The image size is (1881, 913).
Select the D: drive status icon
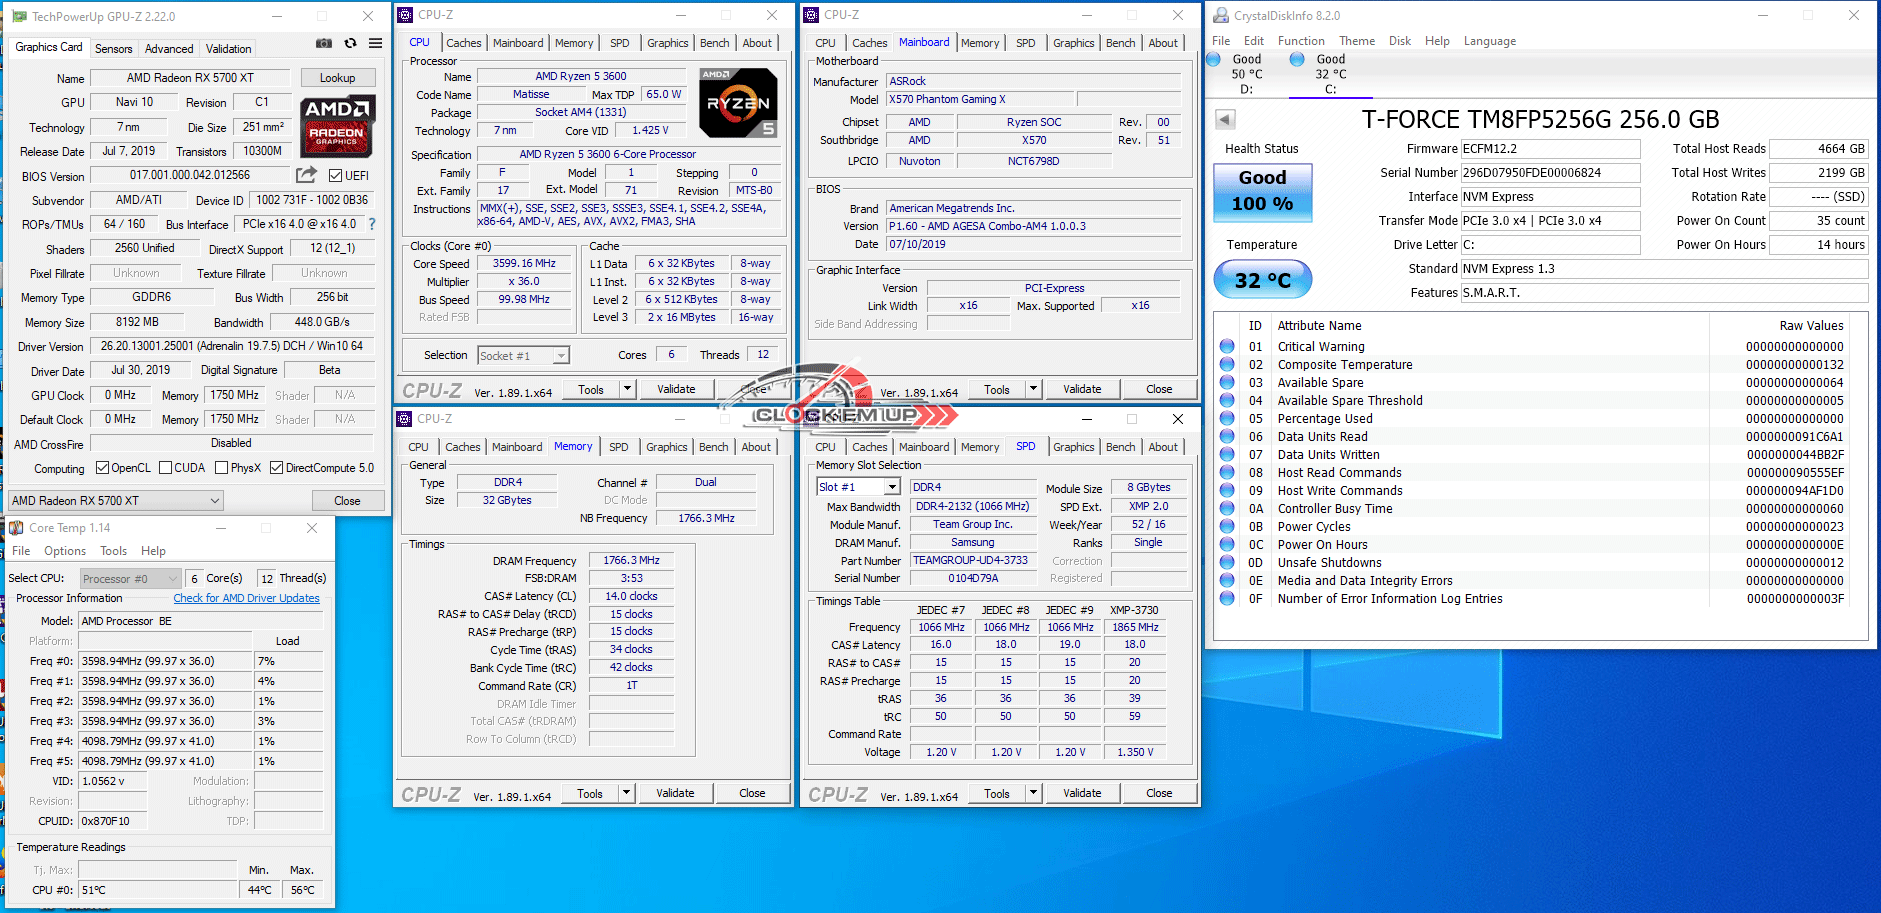pos(1214,60)
